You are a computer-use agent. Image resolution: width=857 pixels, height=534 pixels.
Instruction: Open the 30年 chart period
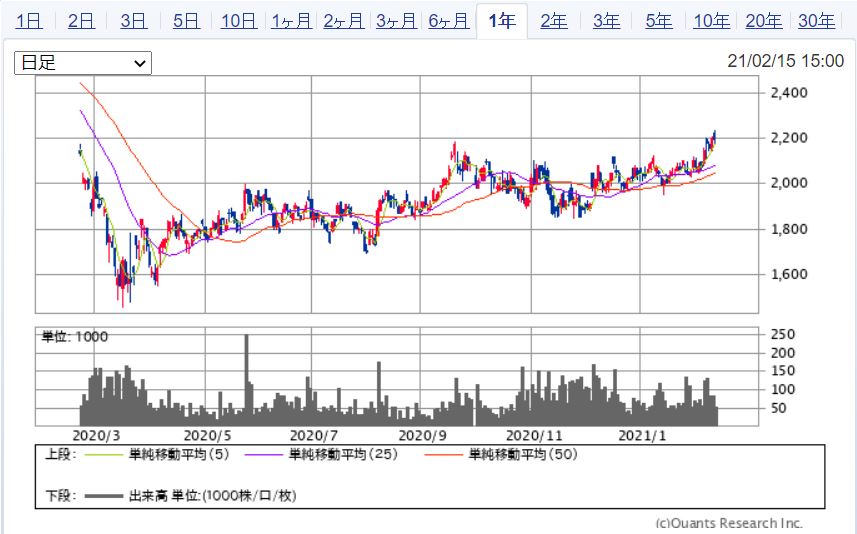click(x=816, y=21)
